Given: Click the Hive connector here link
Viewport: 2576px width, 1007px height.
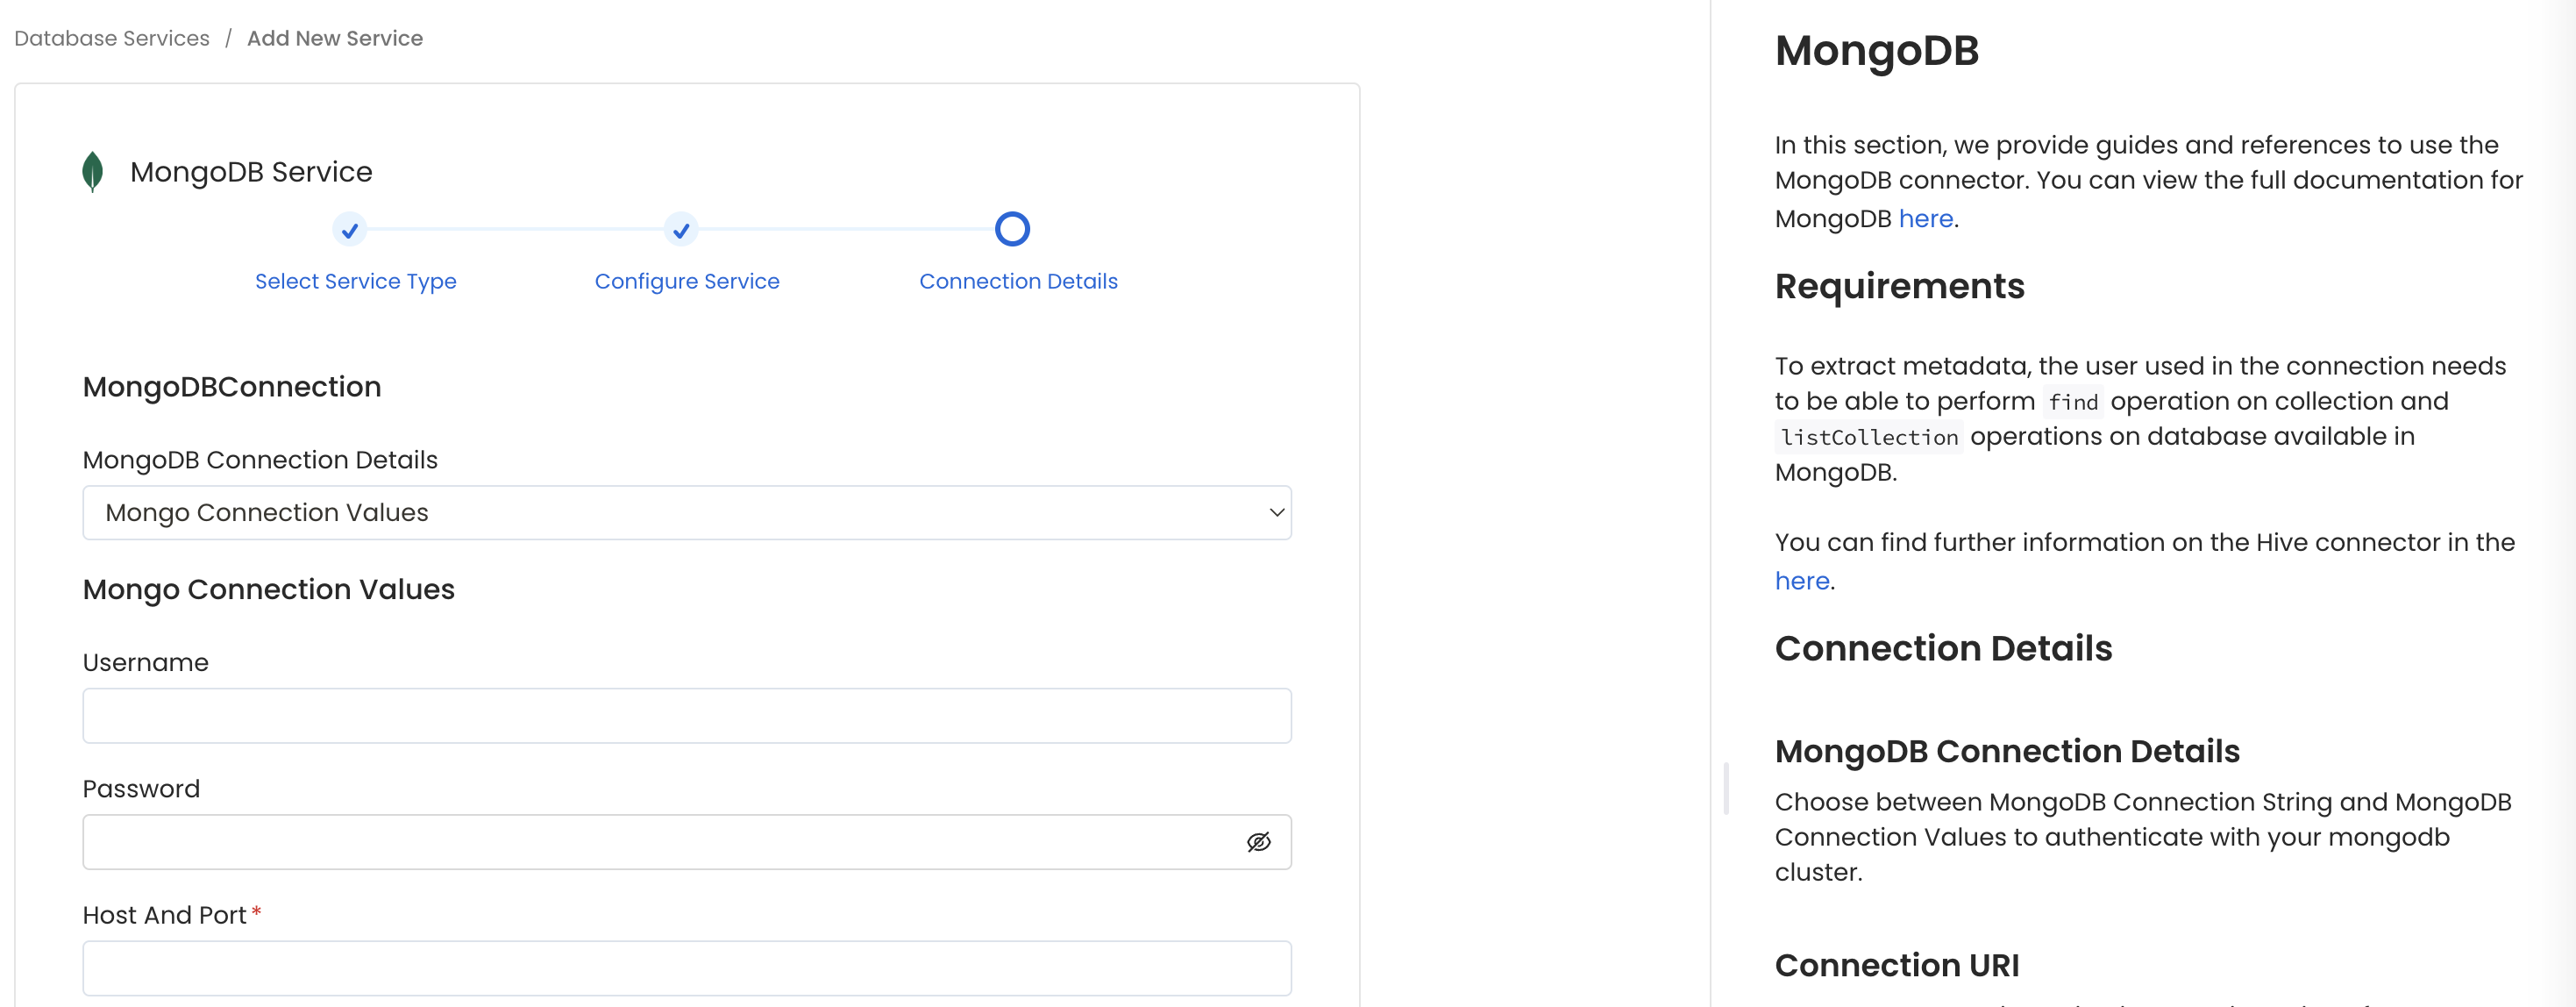Looking at the screenshot, I should coord(1801,580).
